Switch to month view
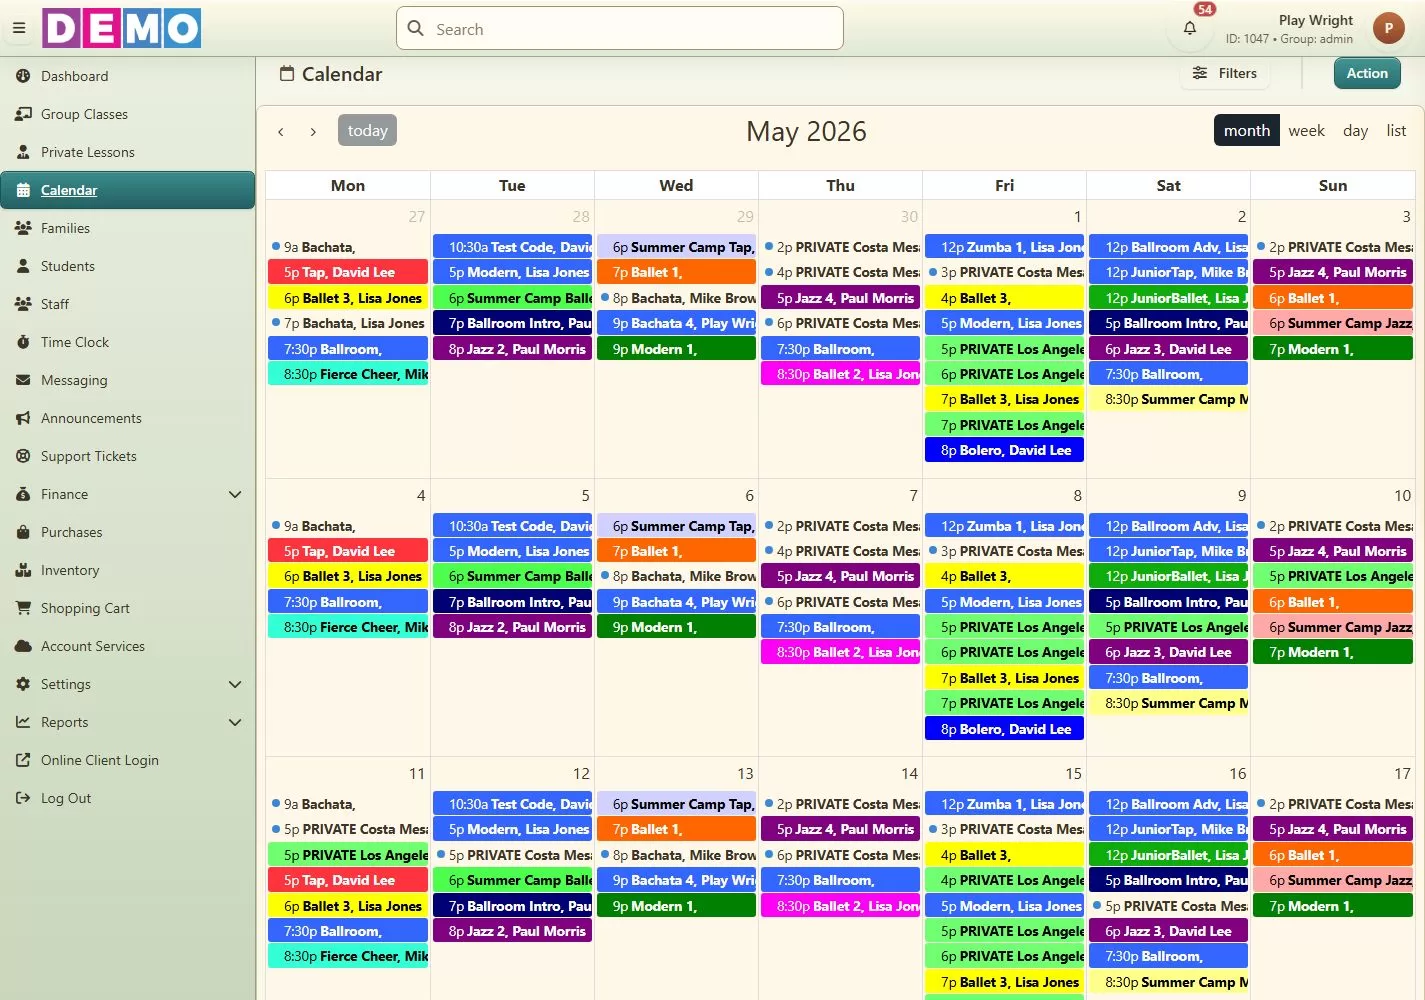The image size is (1425, 1000). tap(1246, 130)
